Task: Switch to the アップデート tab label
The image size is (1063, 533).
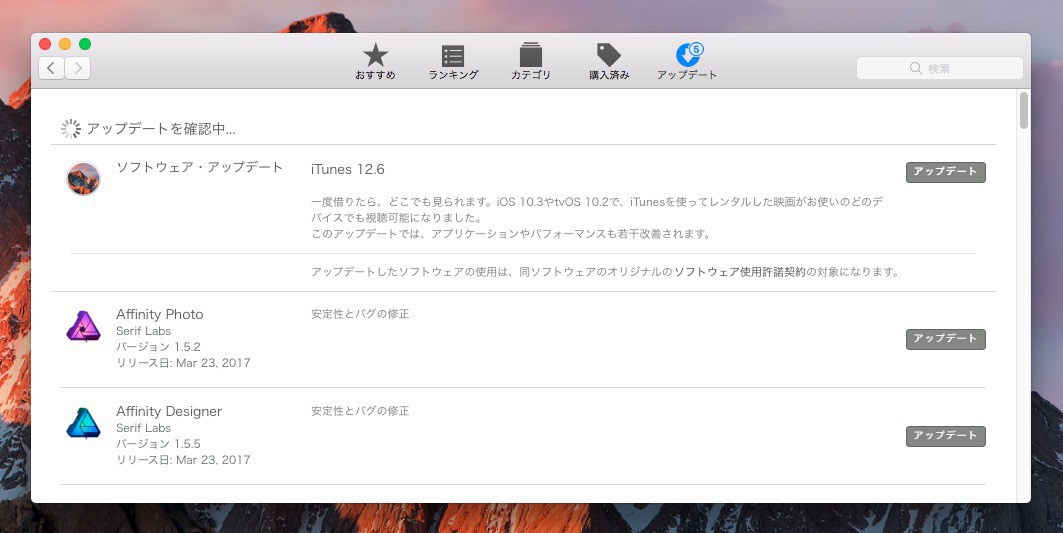Action: click(687, 75)
